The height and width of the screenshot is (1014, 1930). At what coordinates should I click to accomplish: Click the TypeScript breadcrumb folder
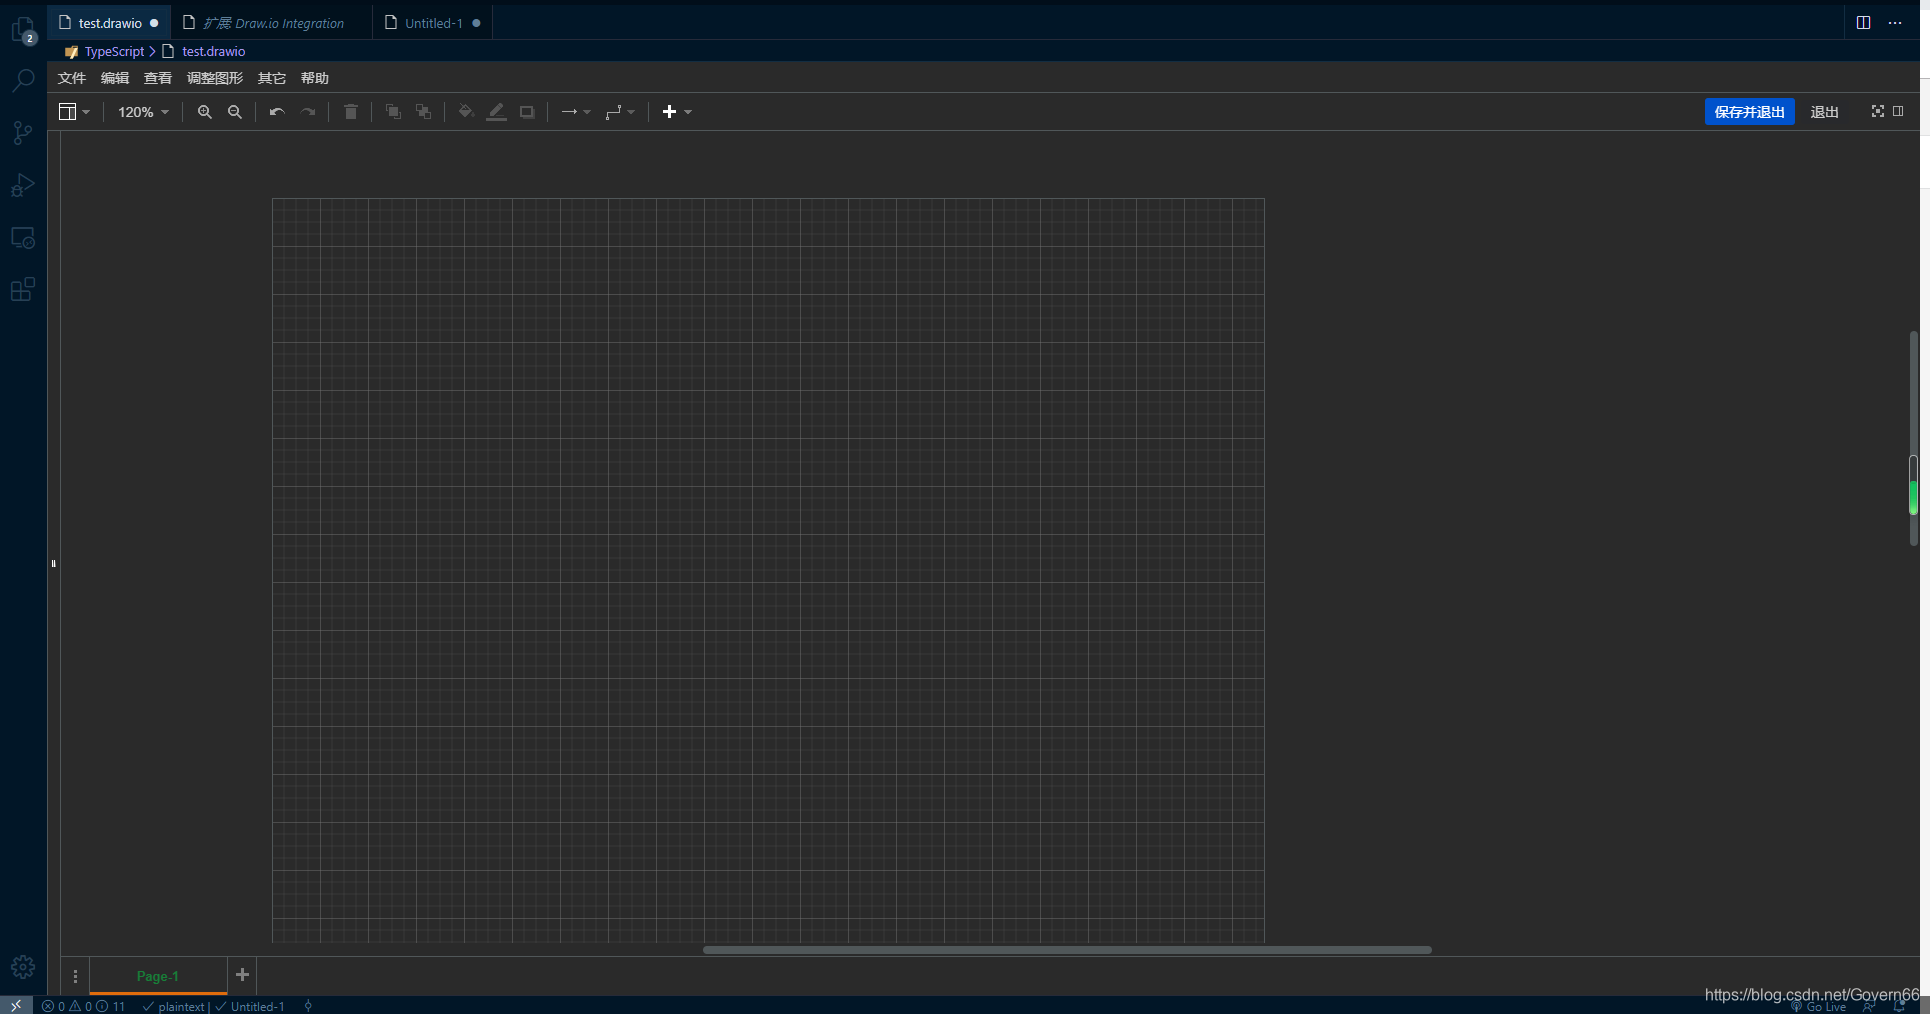pos(114,51)
